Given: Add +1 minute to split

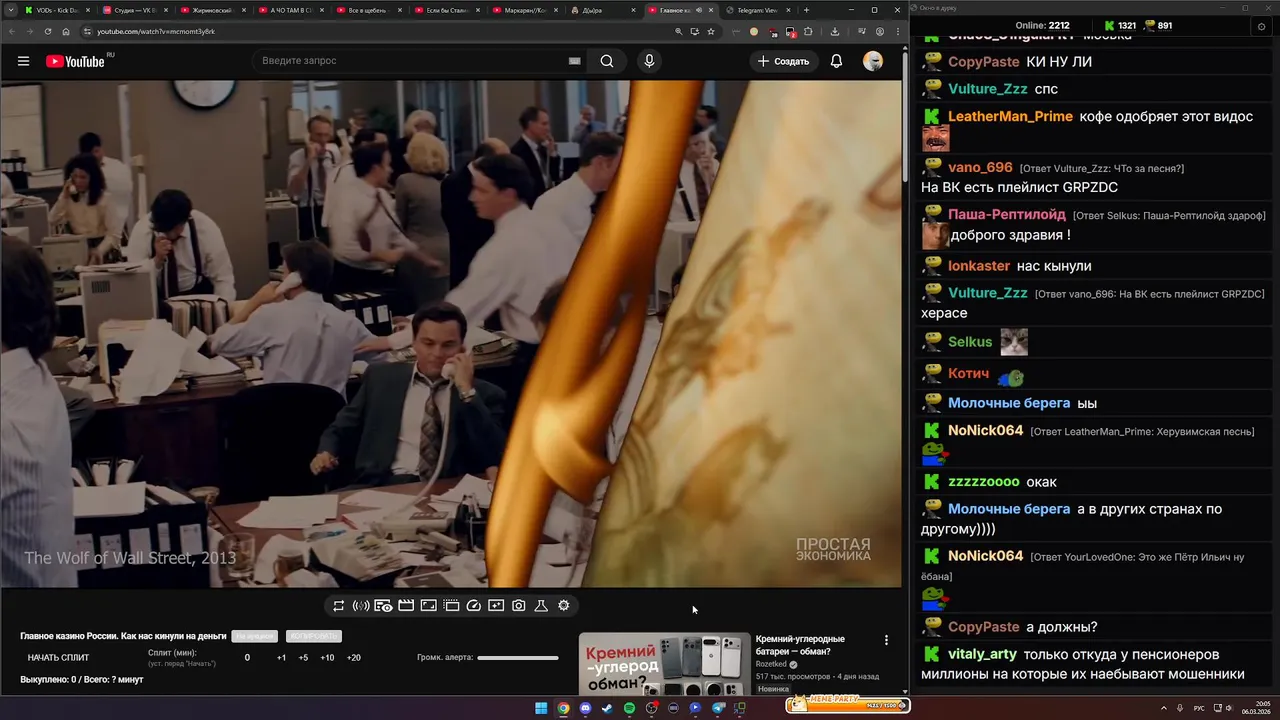Looking at the screenshot, I should [x=281, y=658].
